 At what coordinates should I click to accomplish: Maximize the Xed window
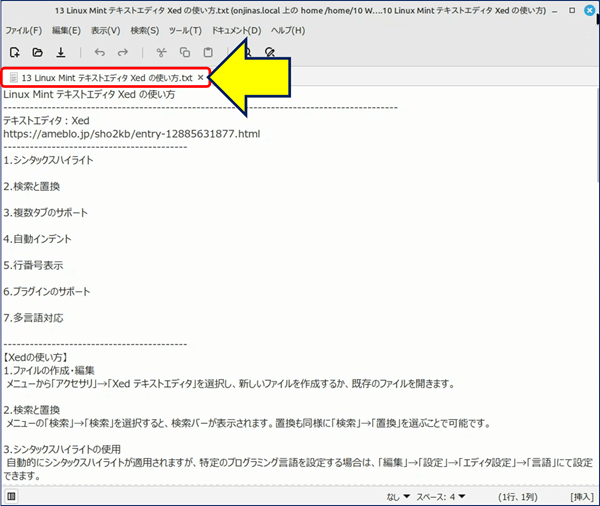point(572,11)
